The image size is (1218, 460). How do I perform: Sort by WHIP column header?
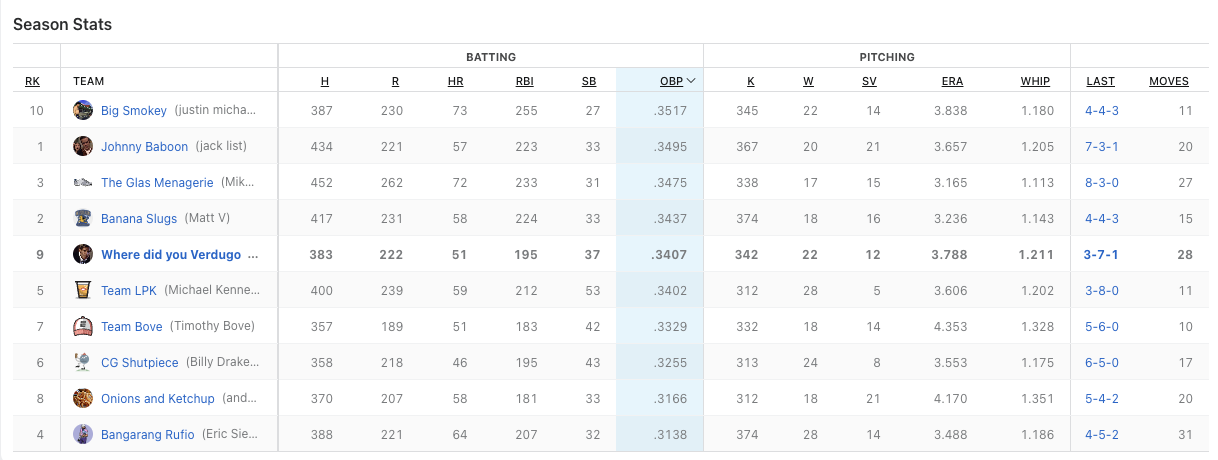click(1035, 81)
